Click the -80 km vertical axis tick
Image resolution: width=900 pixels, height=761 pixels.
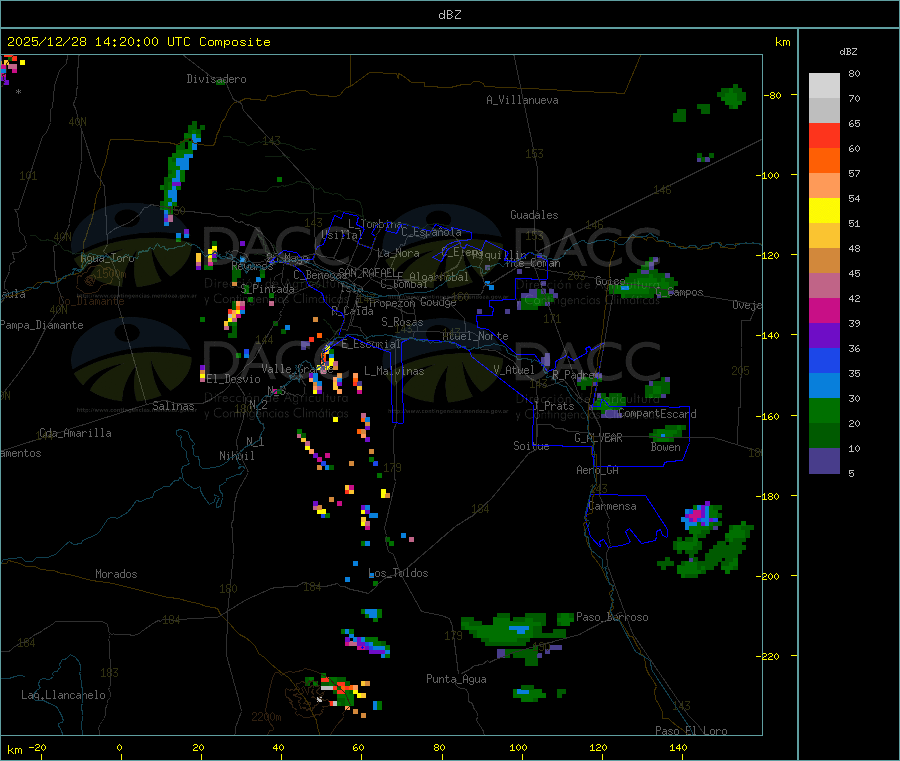[x=773, y=95]
